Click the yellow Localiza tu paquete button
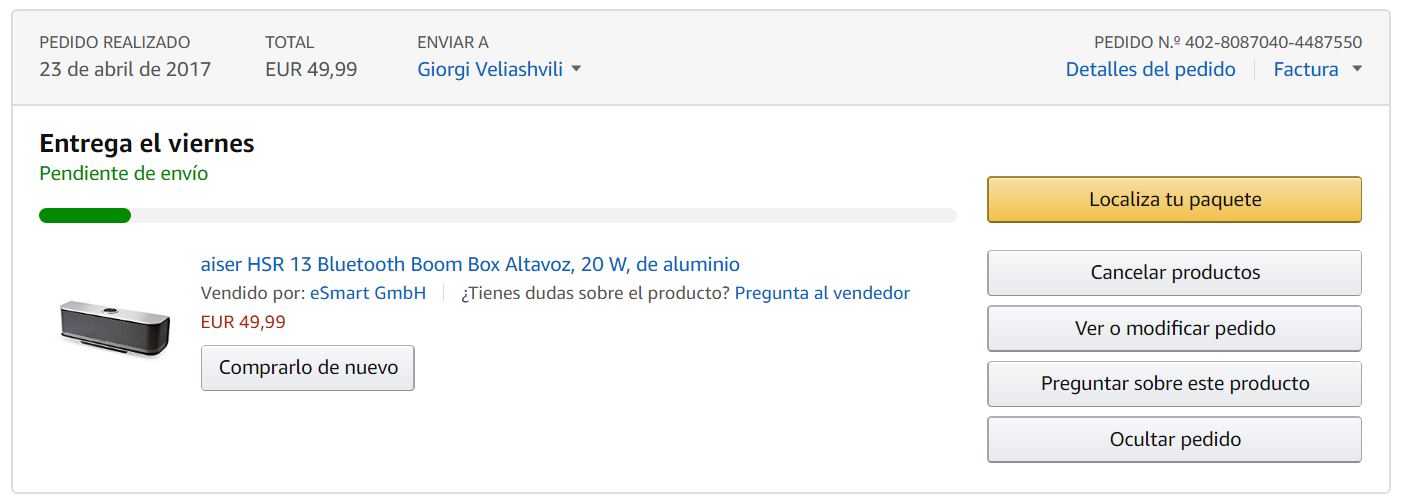 tap(1174, 200)
